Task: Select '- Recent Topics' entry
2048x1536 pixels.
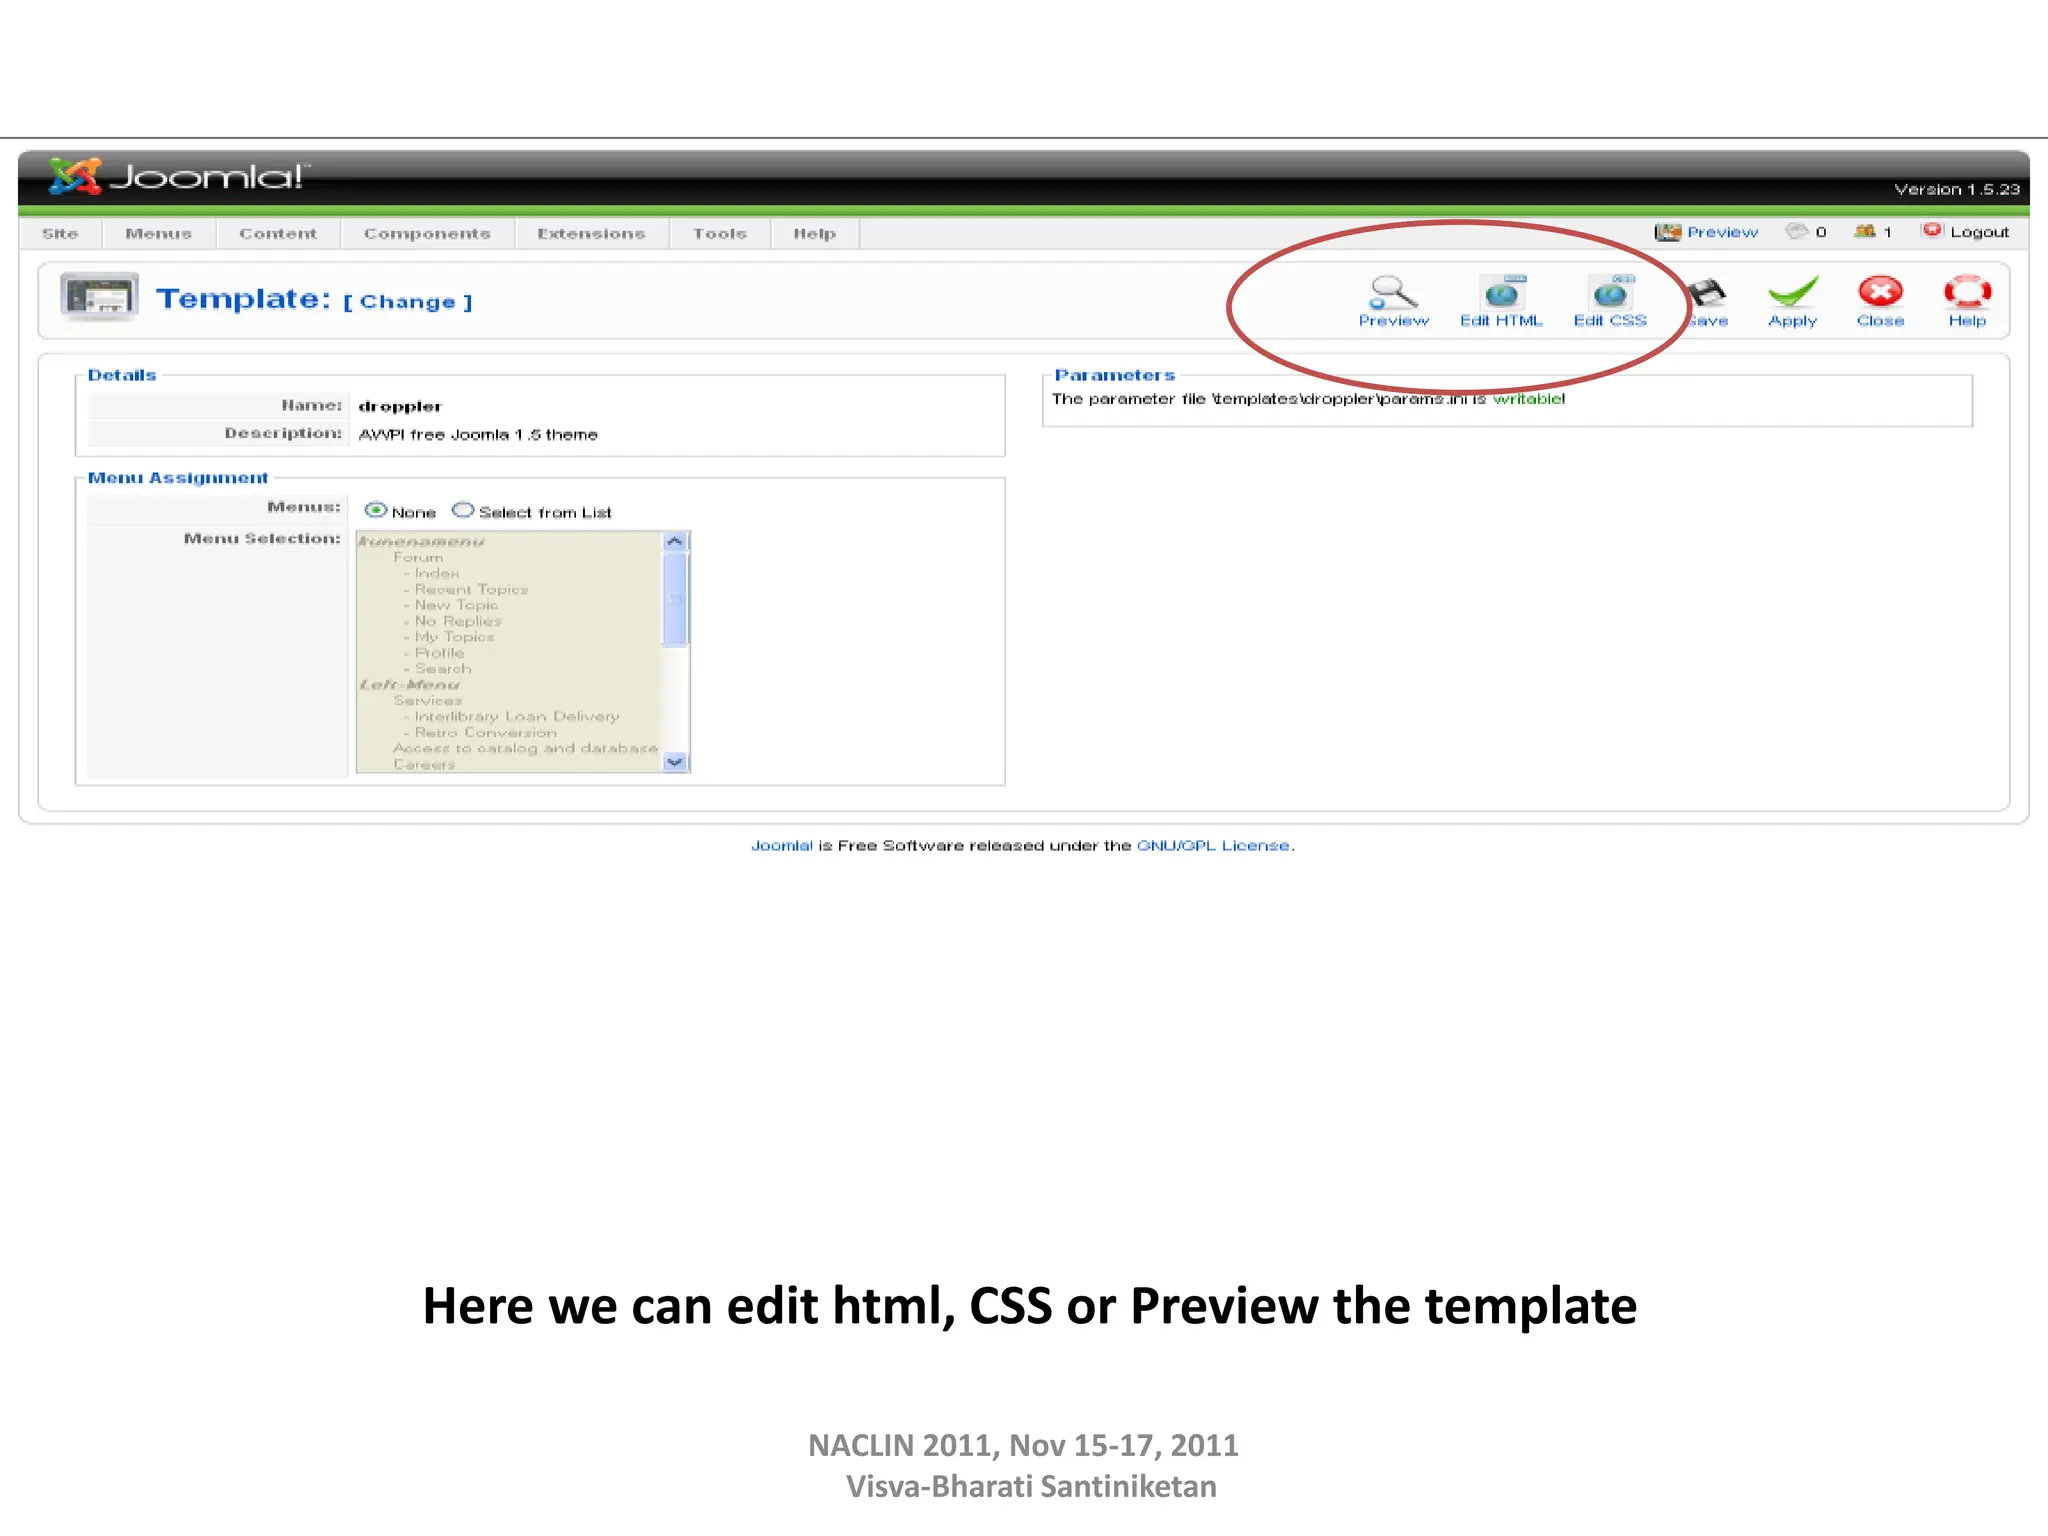Action: tap(465, 590)
